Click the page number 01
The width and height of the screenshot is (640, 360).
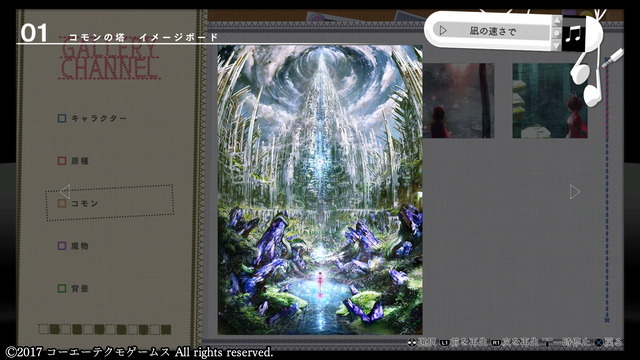[x=34, y=33]
